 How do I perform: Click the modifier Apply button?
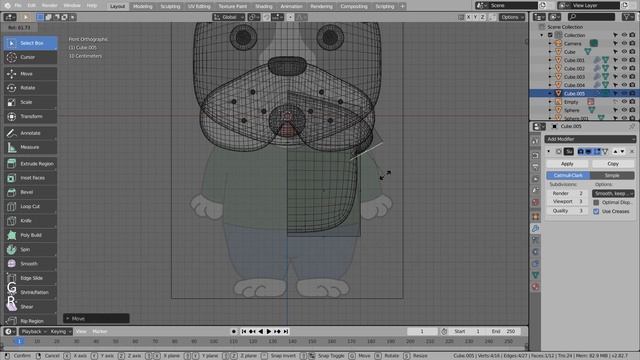567,164
